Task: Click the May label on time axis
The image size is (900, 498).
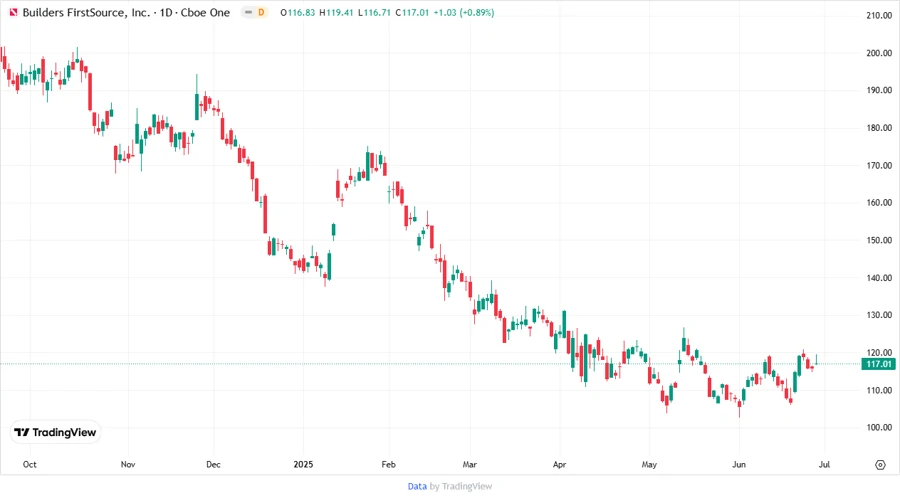Action: (x=649, y=464)
